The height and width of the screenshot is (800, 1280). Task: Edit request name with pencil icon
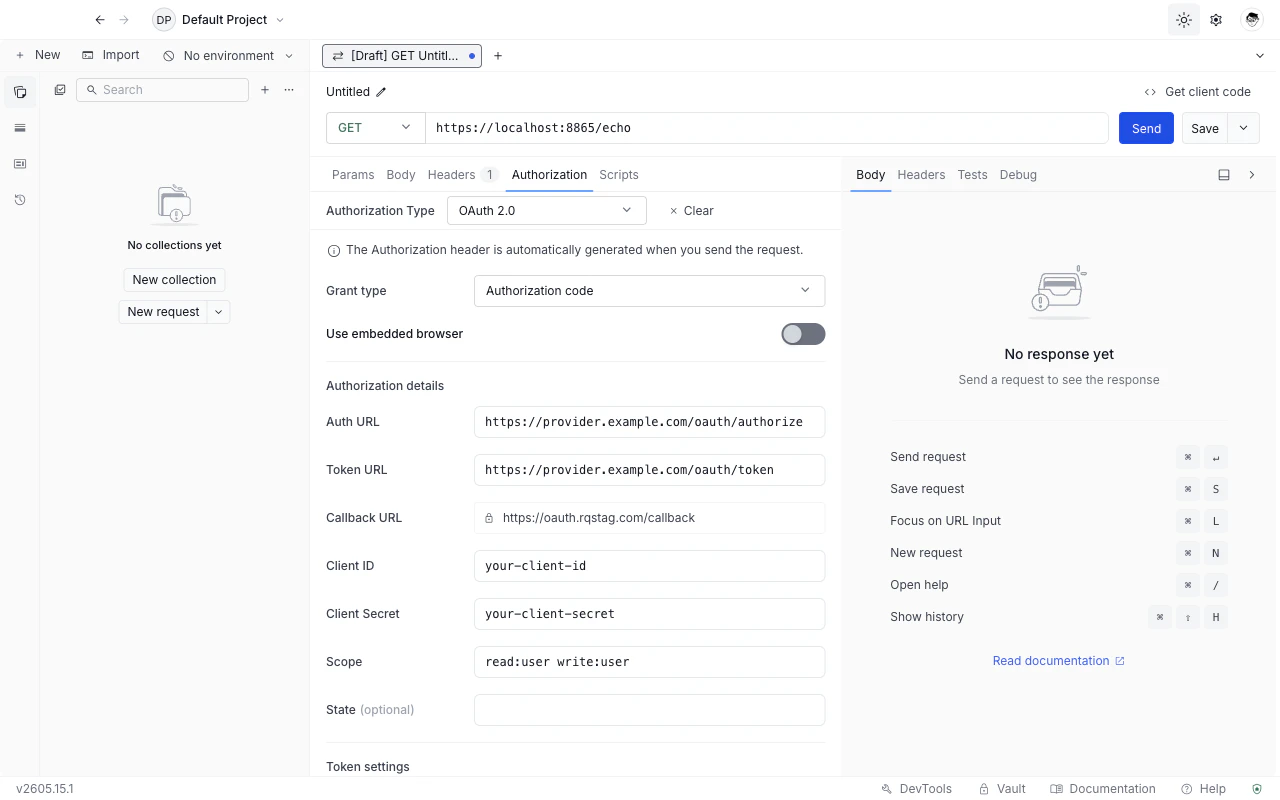381,92
